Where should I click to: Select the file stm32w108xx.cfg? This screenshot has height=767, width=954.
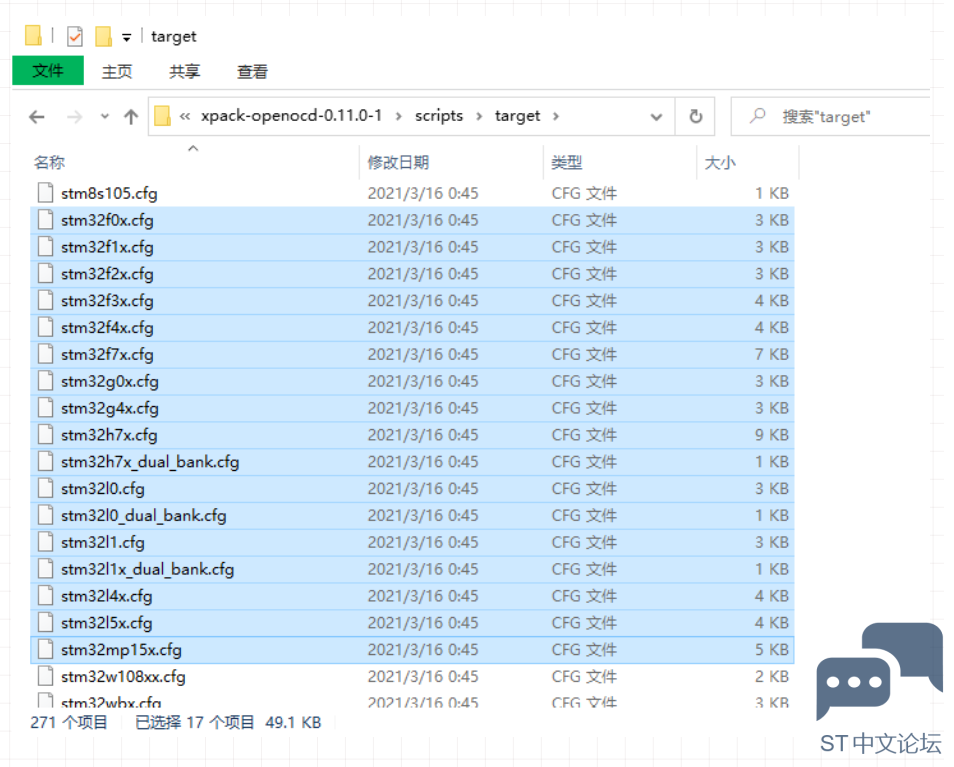[413, 676]
